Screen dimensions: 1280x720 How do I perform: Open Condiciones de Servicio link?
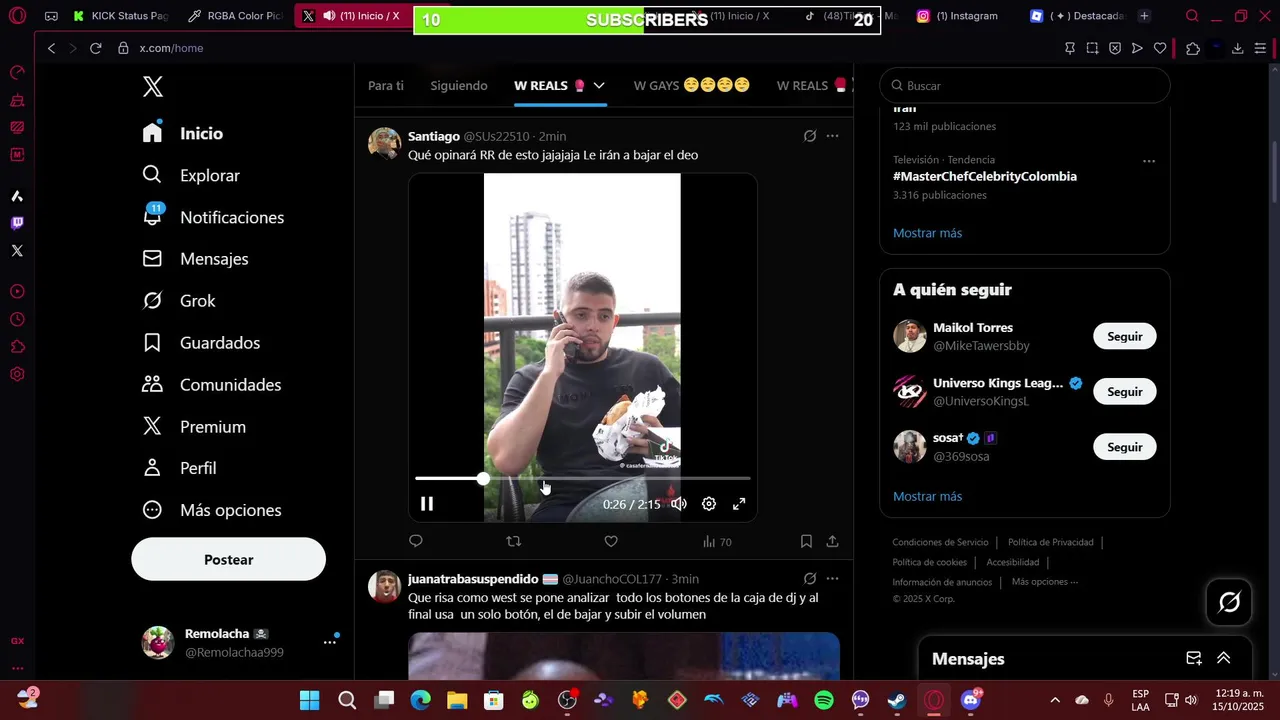click(940, 542)
